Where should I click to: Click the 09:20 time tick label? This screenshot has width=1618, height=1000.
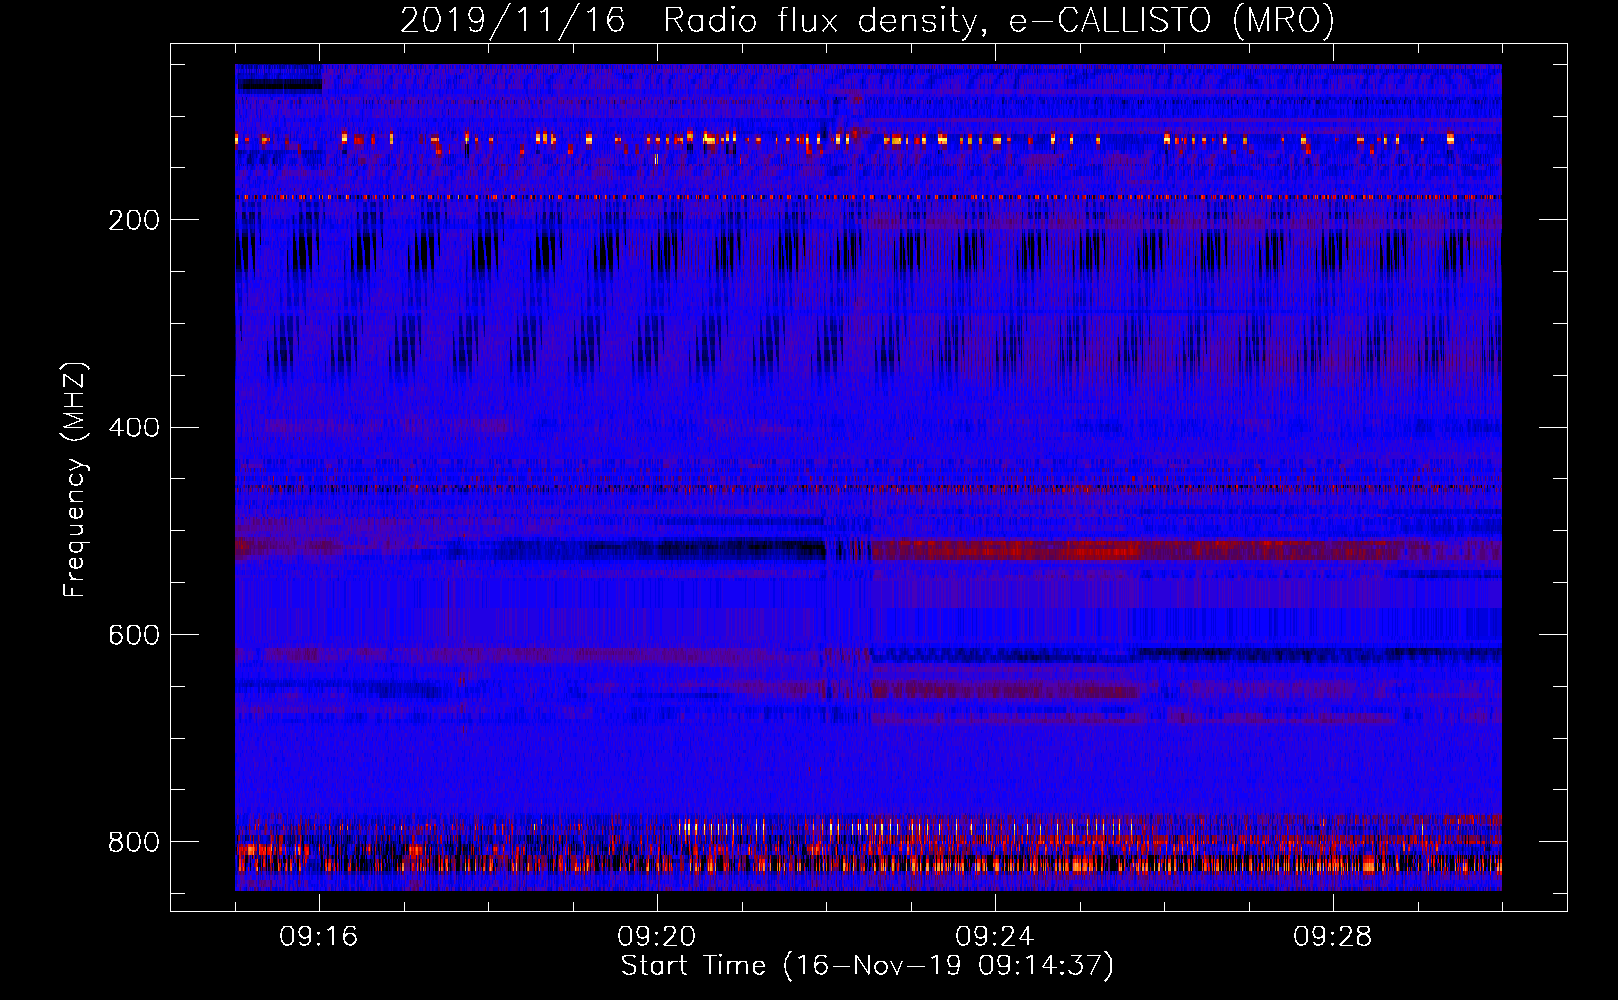coord(657,937)
